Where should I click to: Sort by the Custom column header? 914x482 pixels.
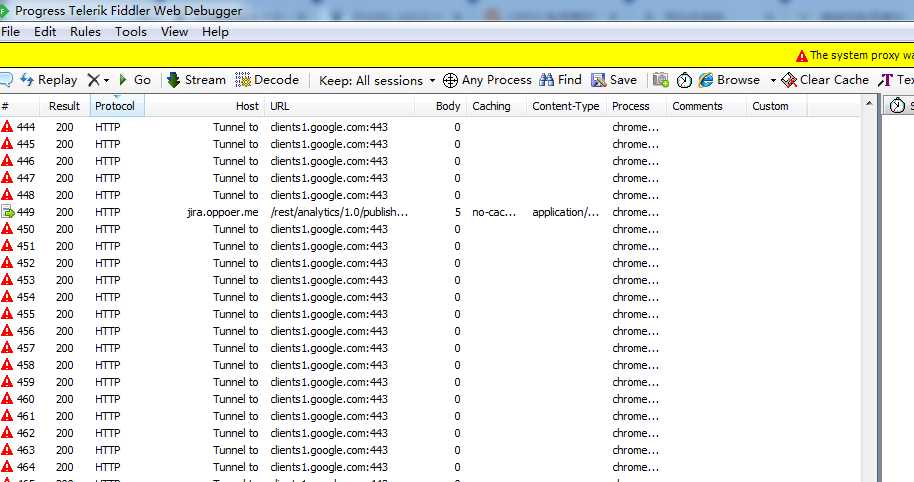[x=776, y=106]
